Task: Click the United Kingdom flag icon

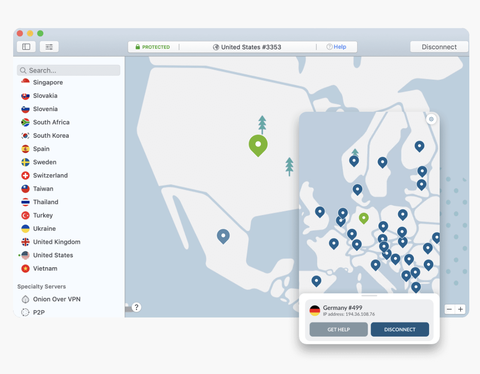Action: tap(25, 242)
